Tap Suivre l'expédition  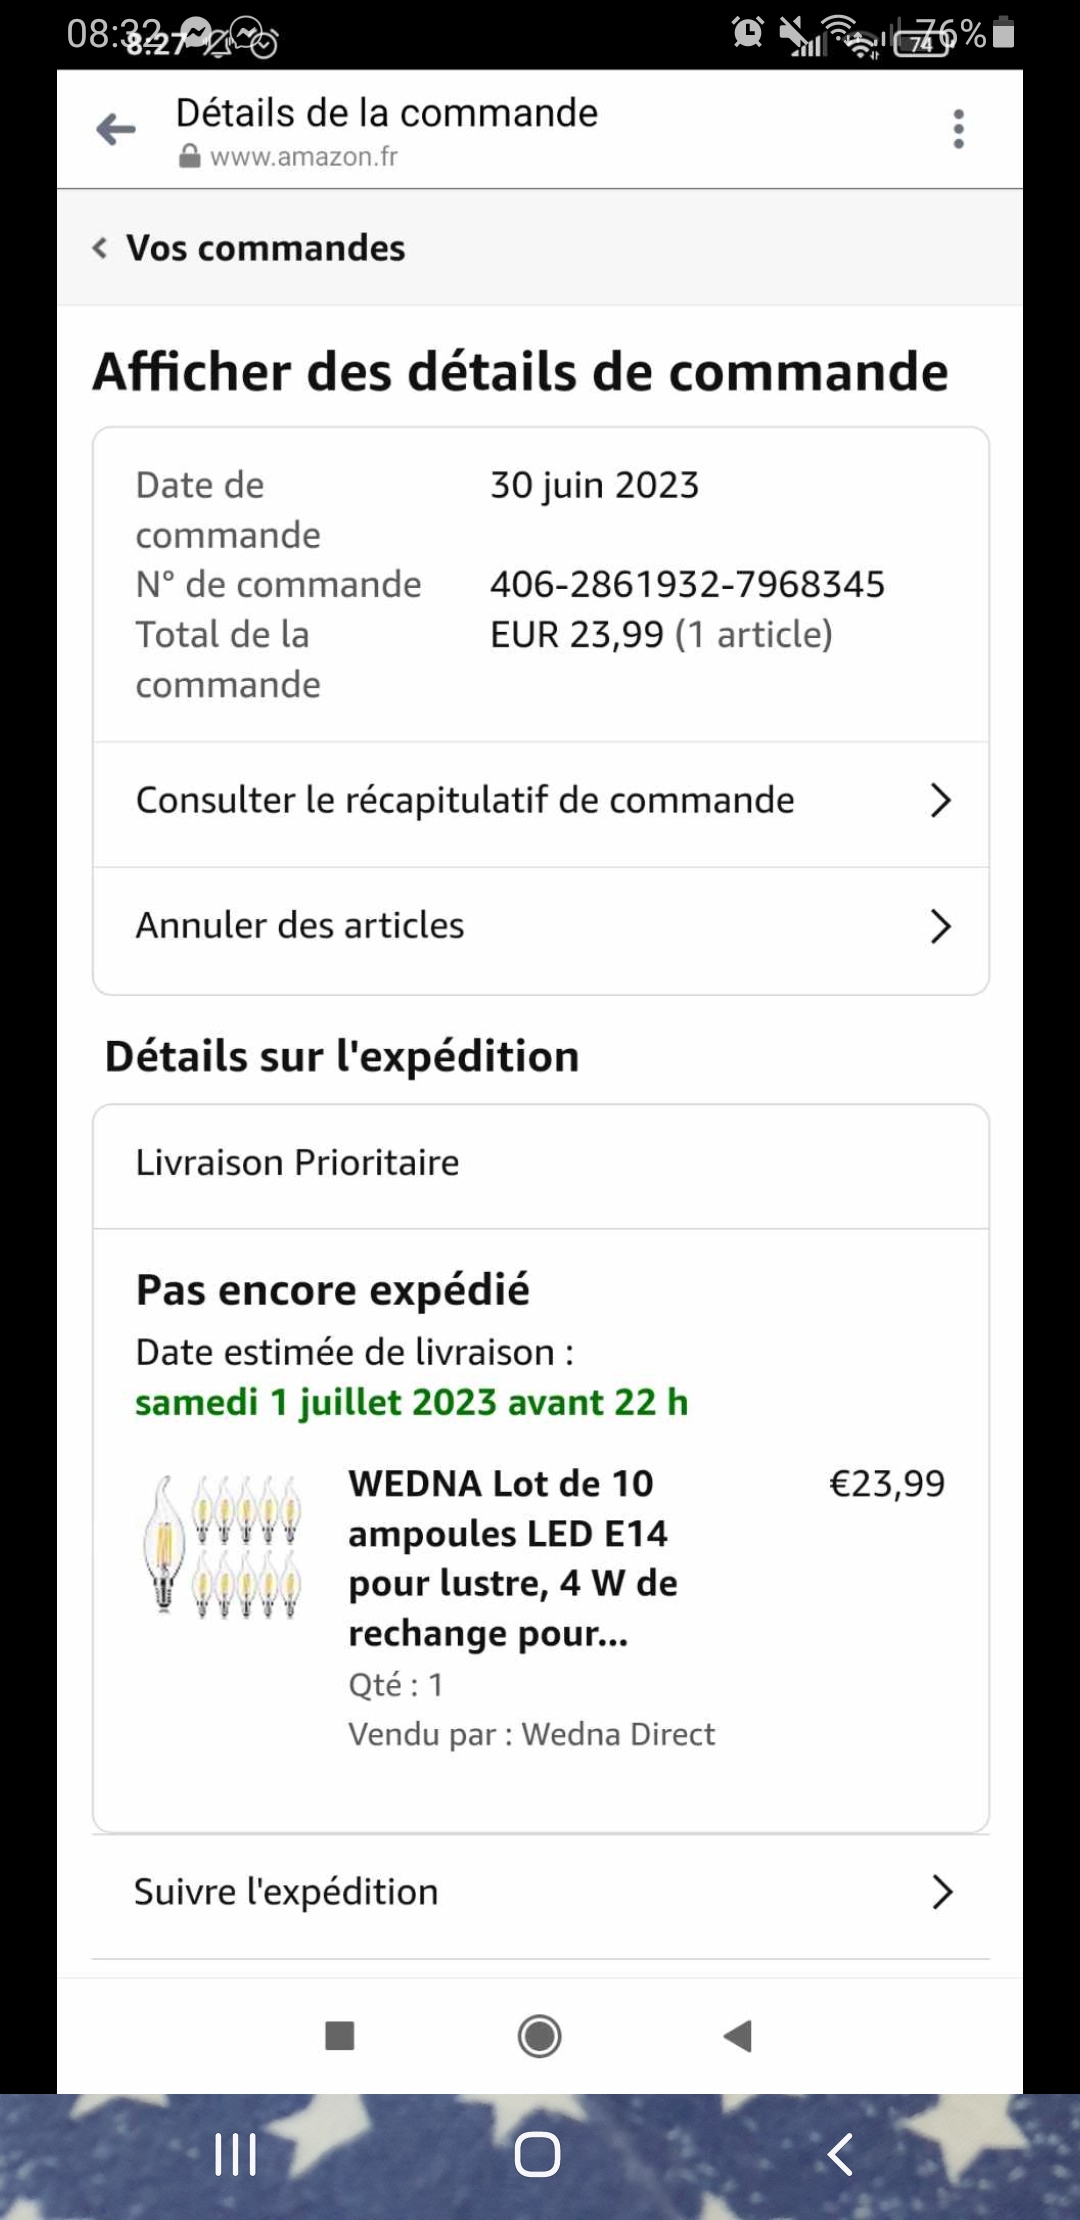[x=286, y=1892]
